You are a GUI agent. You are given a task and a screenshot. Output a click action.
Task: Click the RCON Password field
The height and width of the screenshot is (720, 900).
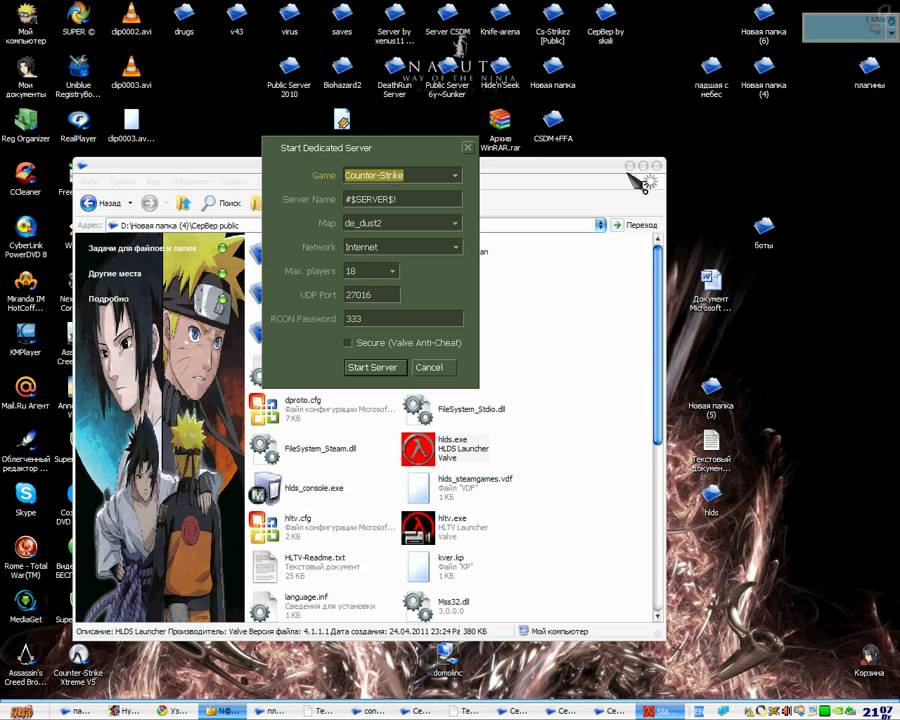click(403, 319)
